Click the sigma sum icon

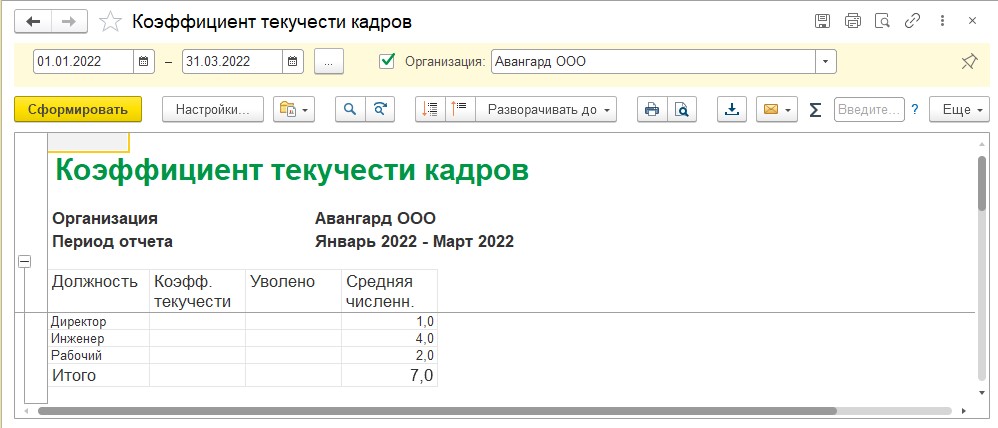pyautogui.click(x=815, y=110)
